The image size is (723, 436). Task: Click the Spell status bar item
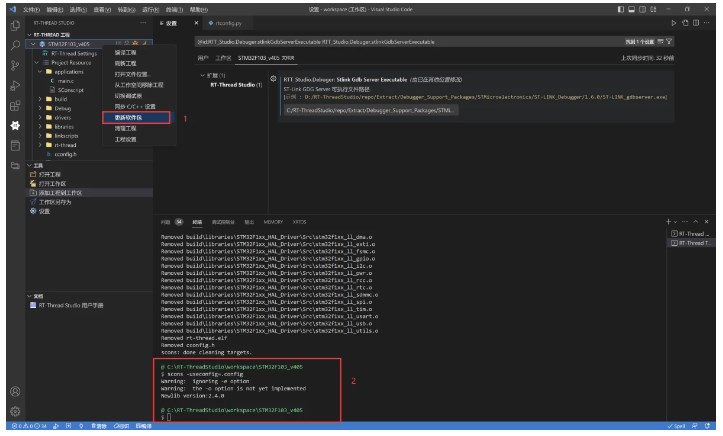pos(676,426)
